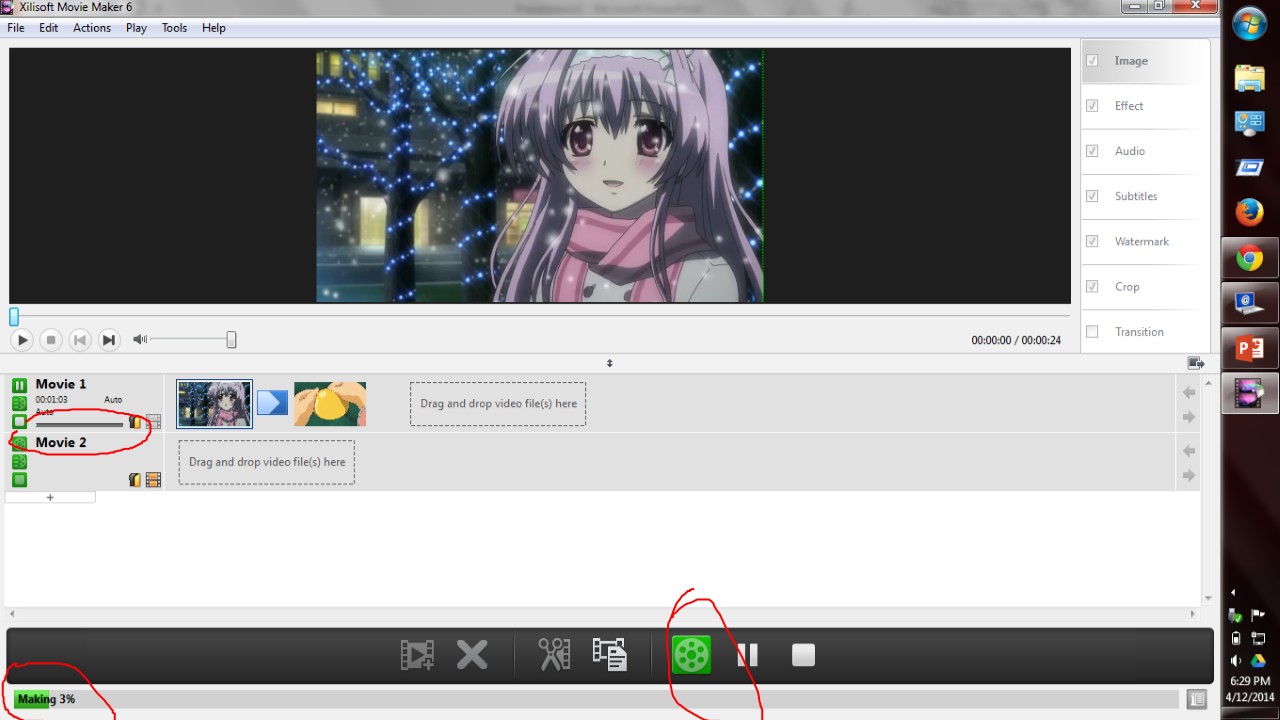
Task: Click the volume slider handle
Action: pyautogui.click(x=231, y=340)
